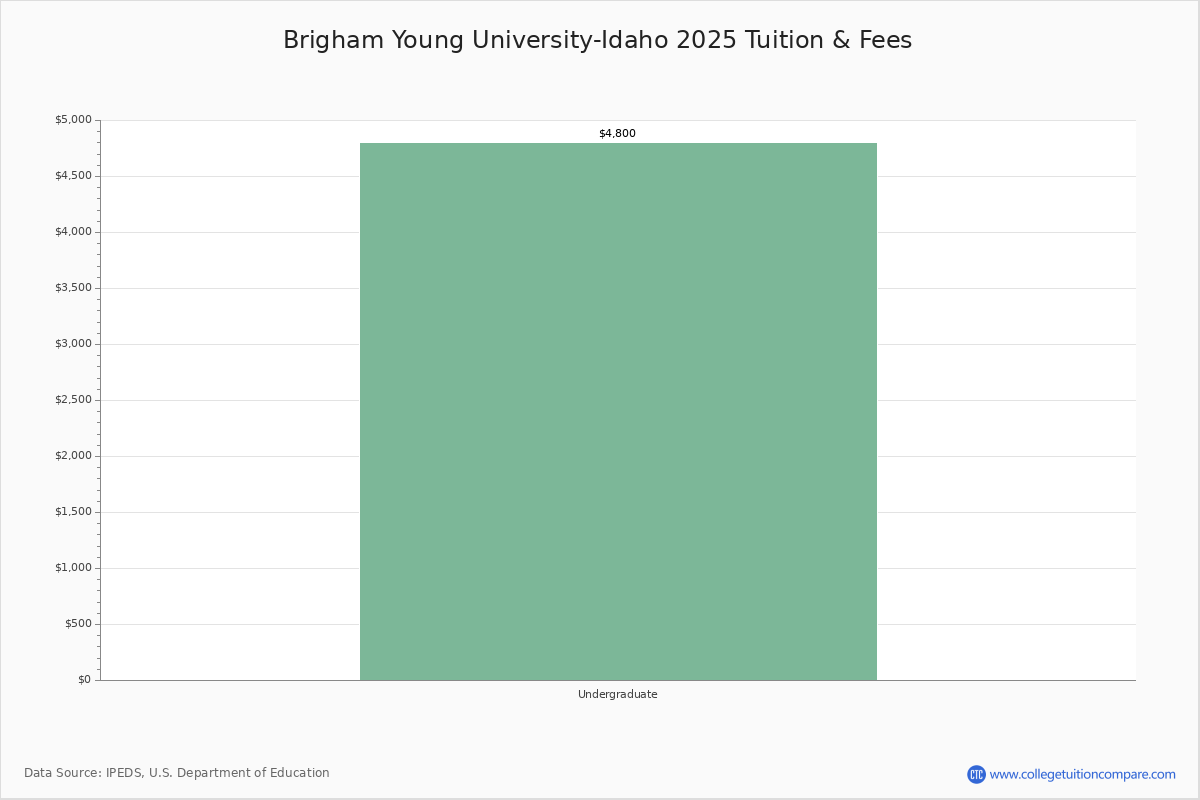
Task: Click the $3,000 y-axis label
Action: pos(73,344)
